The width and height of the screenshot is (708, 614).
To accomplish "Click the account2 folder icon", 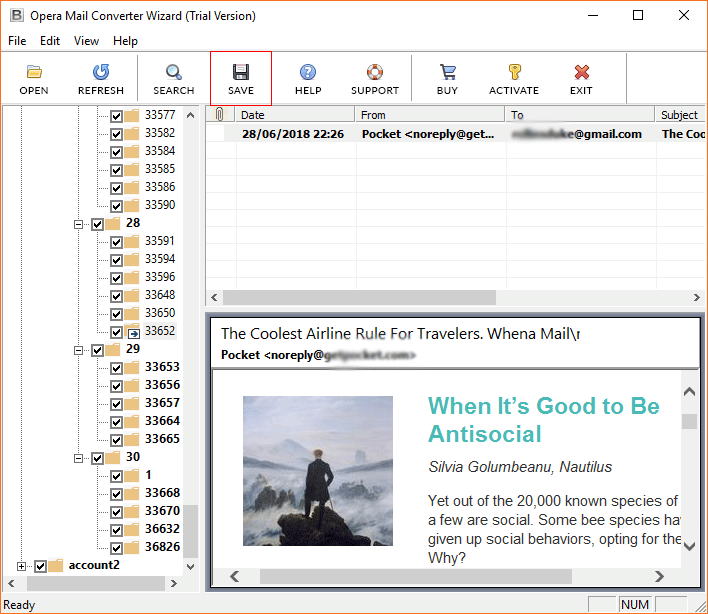I will click(56, 566).
